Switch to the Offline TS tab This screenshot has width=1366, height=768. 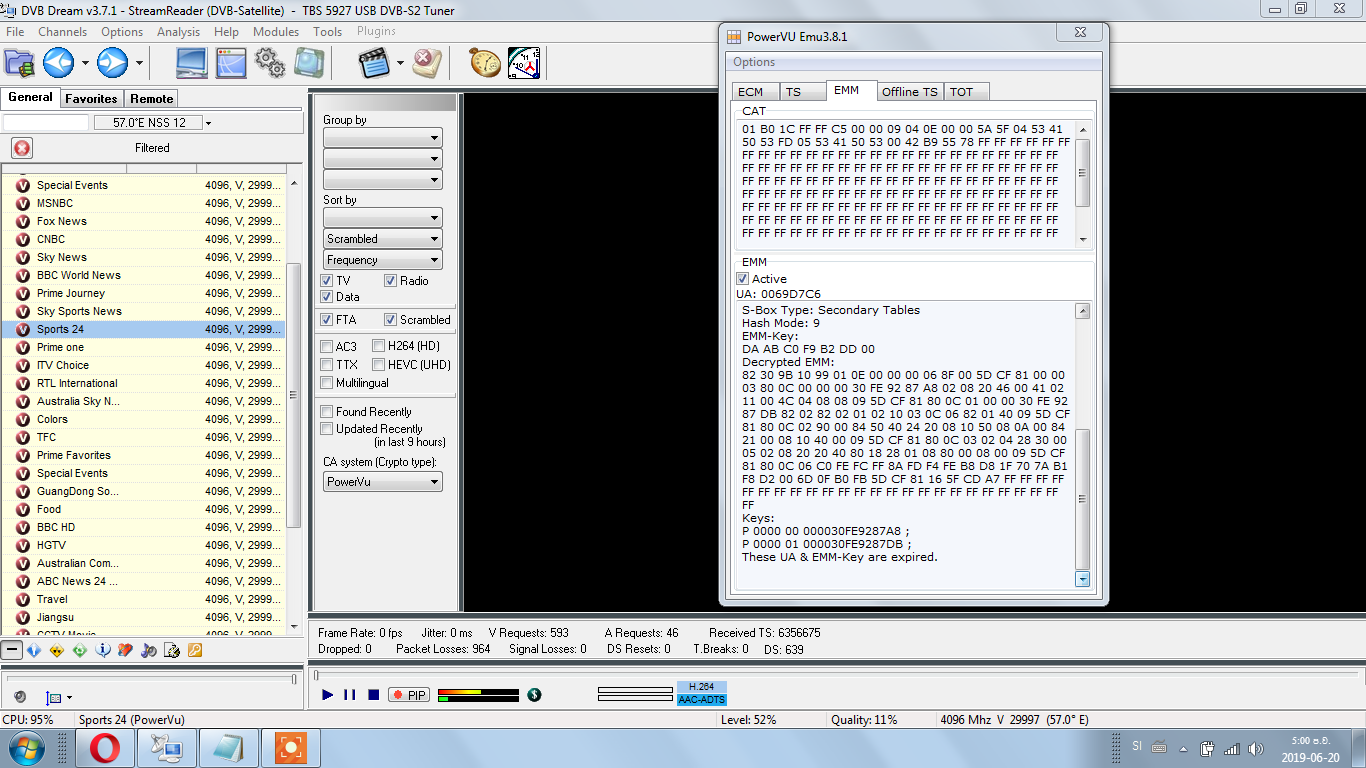coord(909,92)
